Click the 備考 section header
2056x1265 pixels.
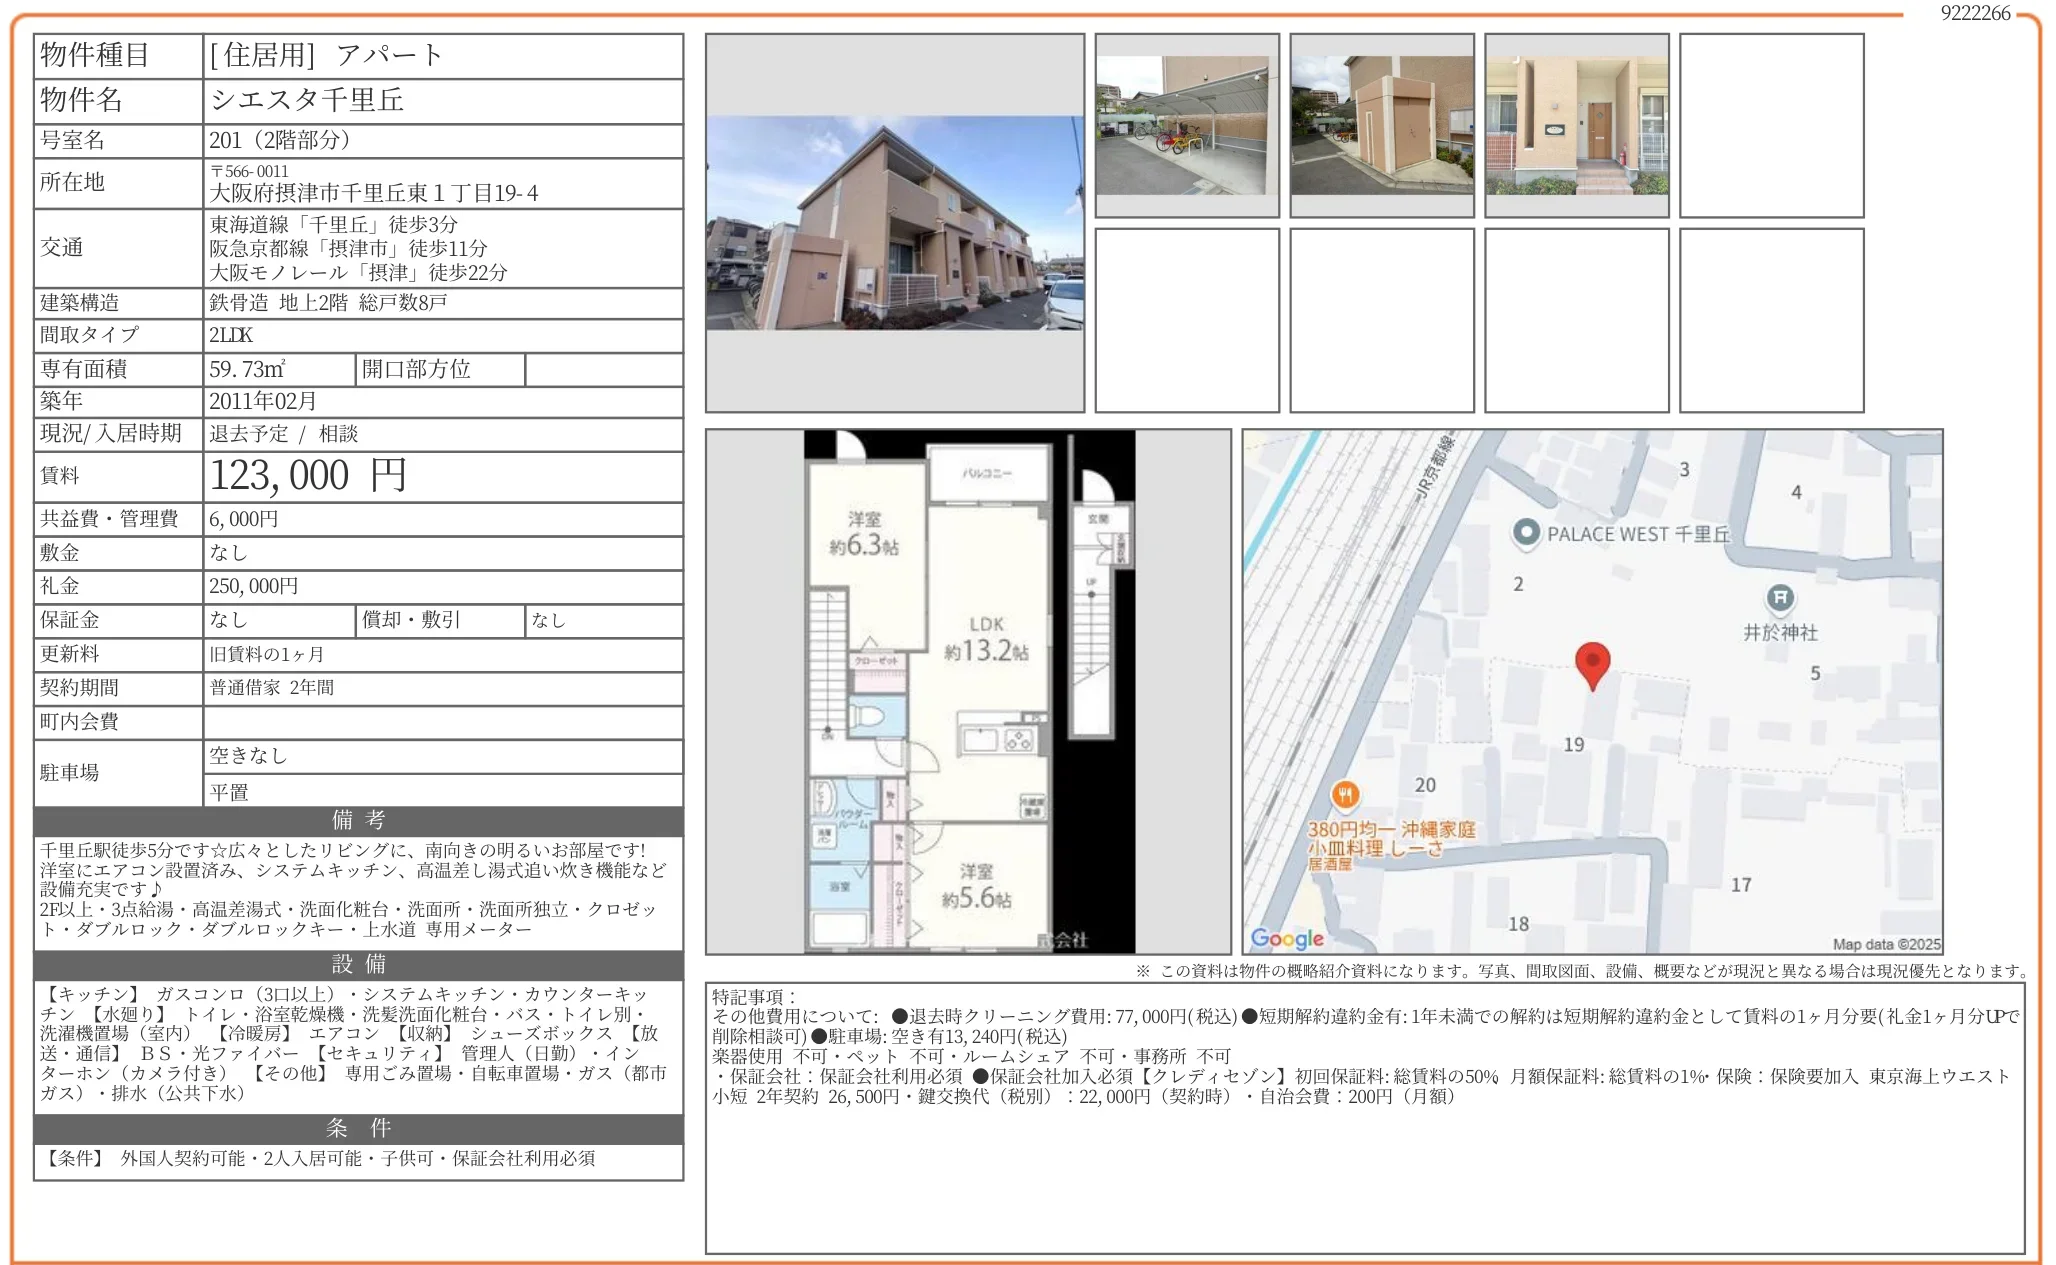coord(358,820)
